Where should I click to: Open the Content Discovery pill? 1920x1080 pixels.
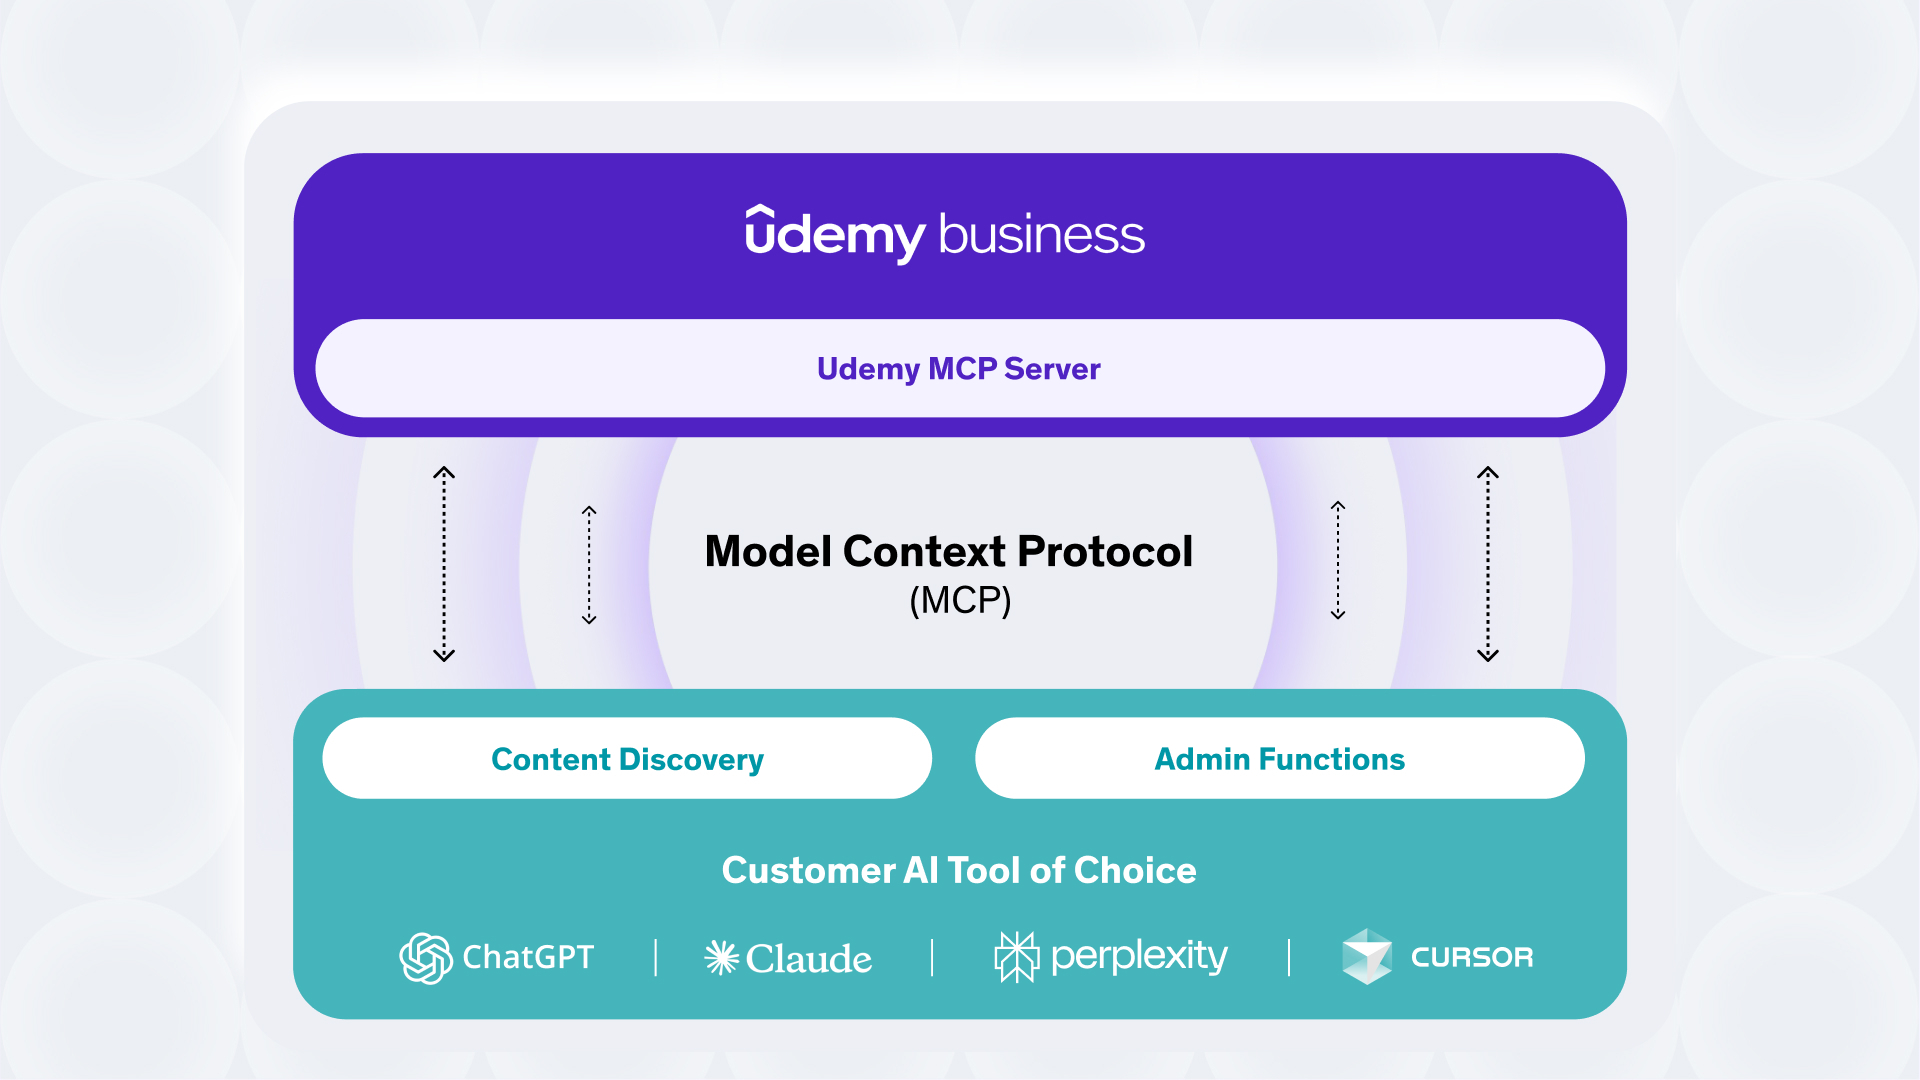coord(627,759)
